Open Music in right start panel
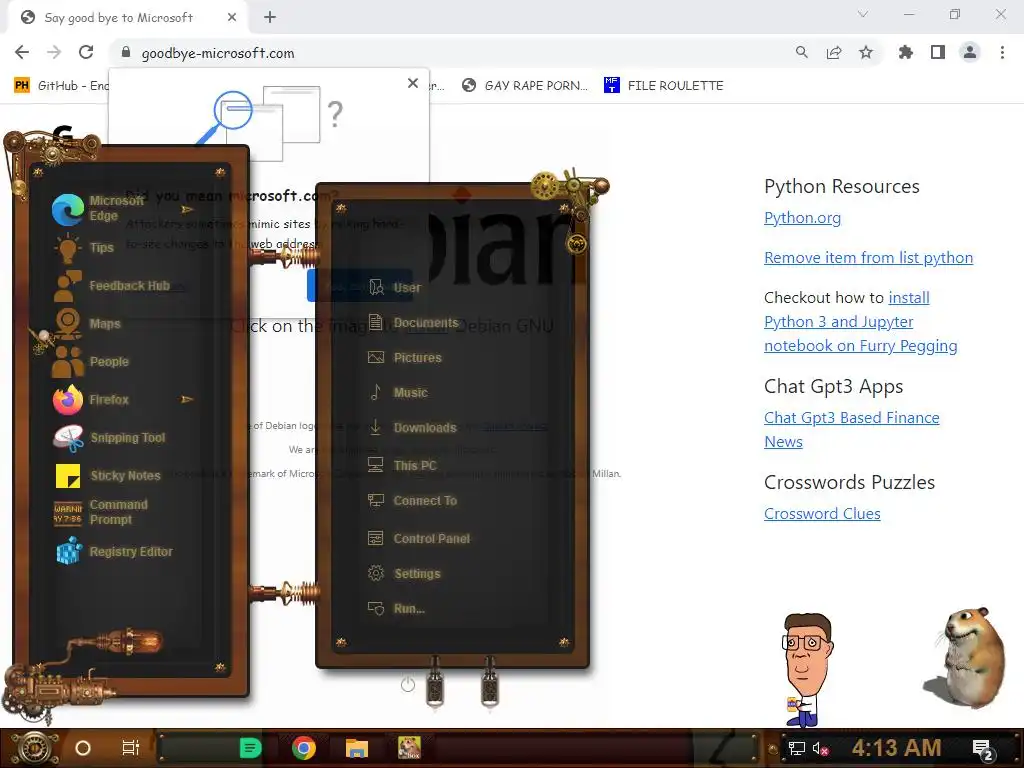Screen dimensions: 1024x768 tap(398, 392)
